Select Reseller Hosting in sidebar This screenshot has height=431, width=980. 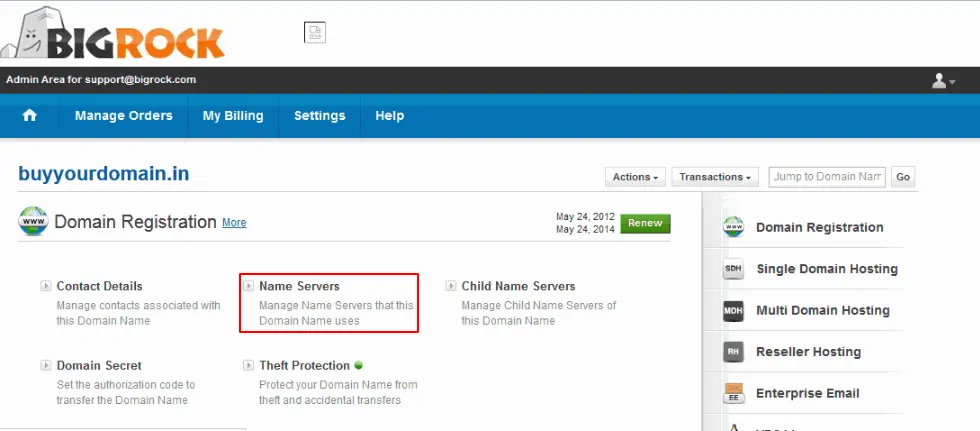808,352
